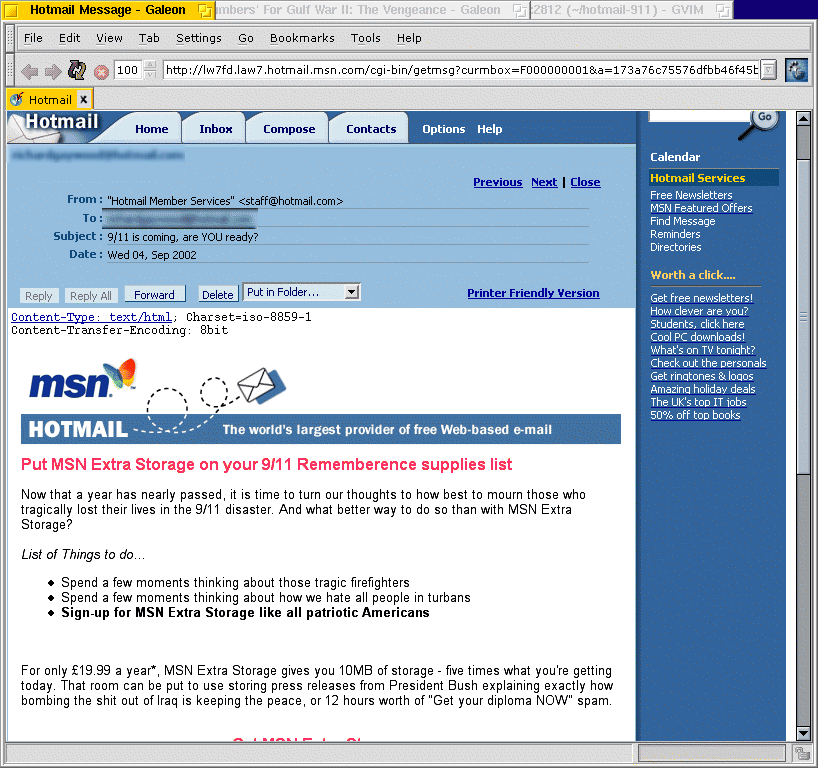Image resolution: width=818 pixels, height=768 pixels.
Task: Click the zoom percentage field showing 100
Action: [x=128, y=70]
